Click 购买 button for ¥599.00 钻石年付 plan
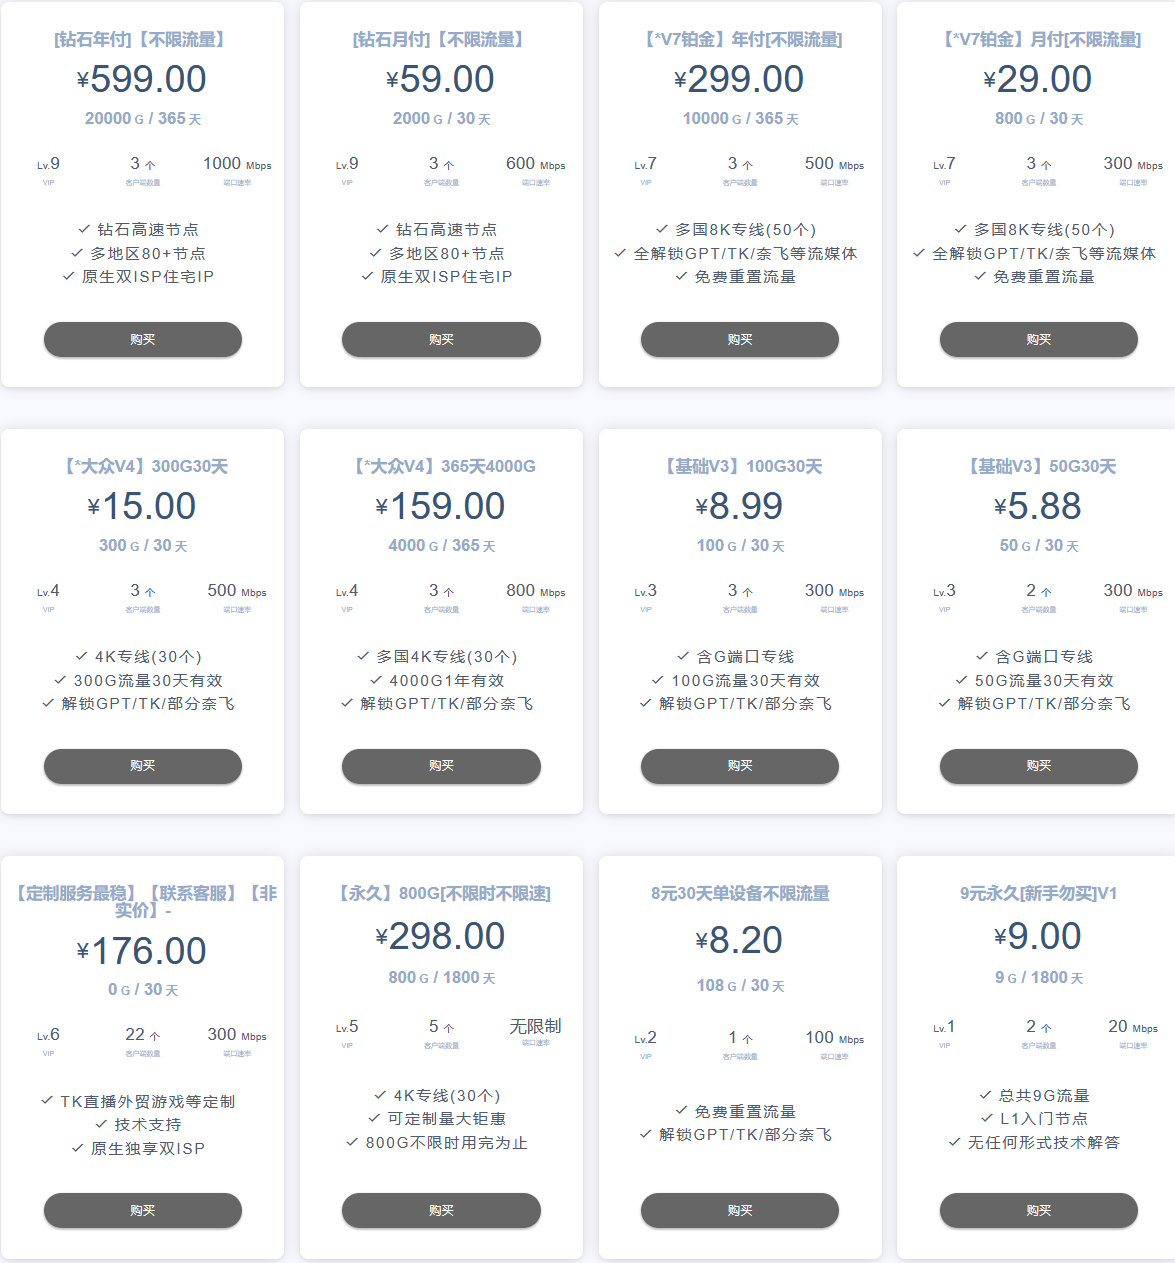Screen dimensions: 1175x1263 tap(142, 340)
